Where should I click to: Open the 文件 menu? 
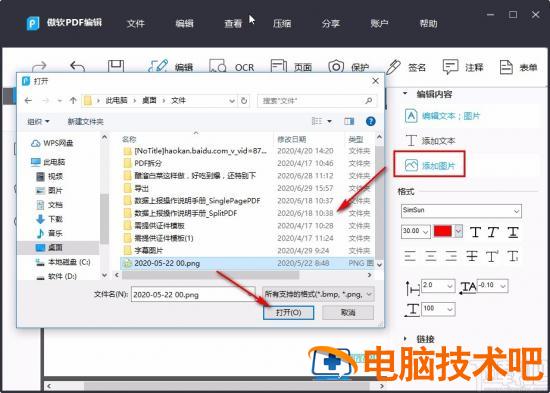click(135, 24)
